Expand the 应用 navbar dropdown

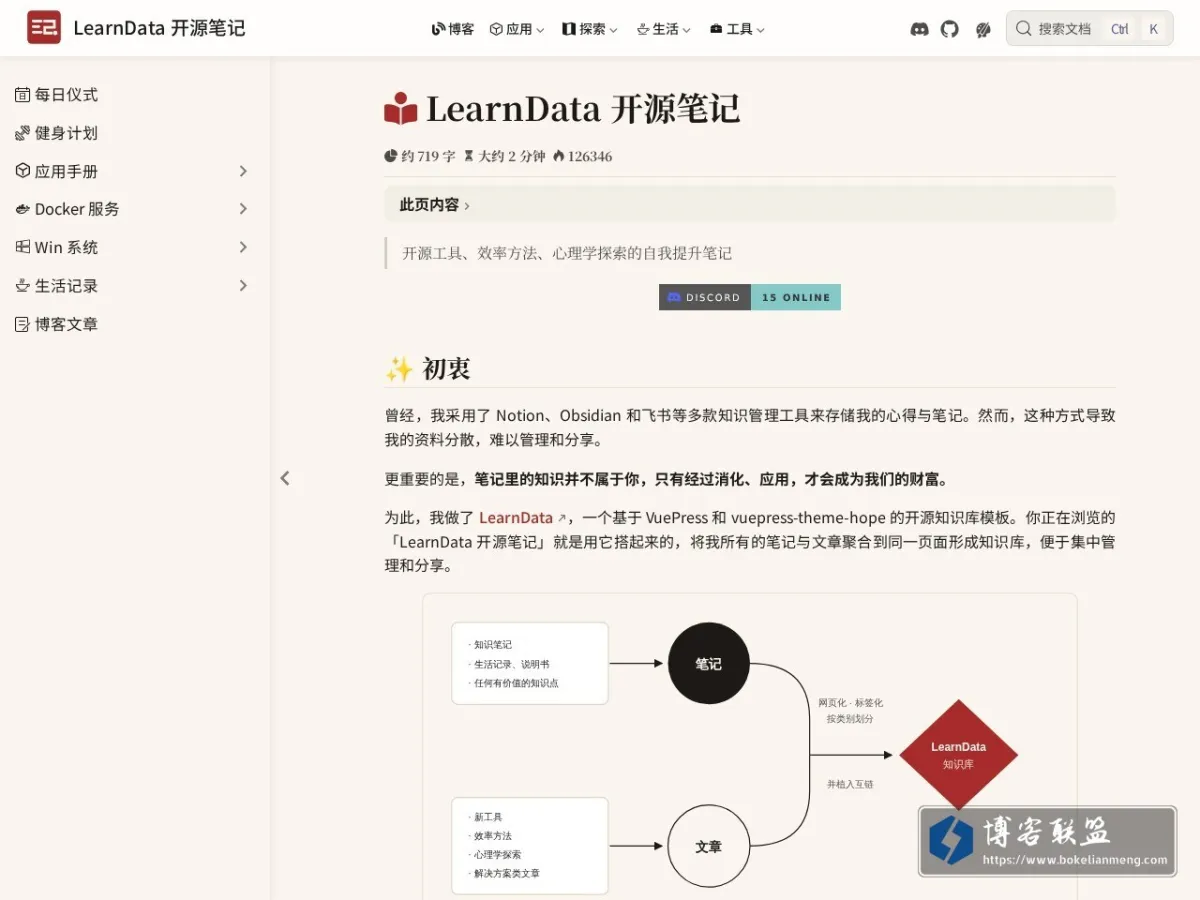click(x=517, y=29)
